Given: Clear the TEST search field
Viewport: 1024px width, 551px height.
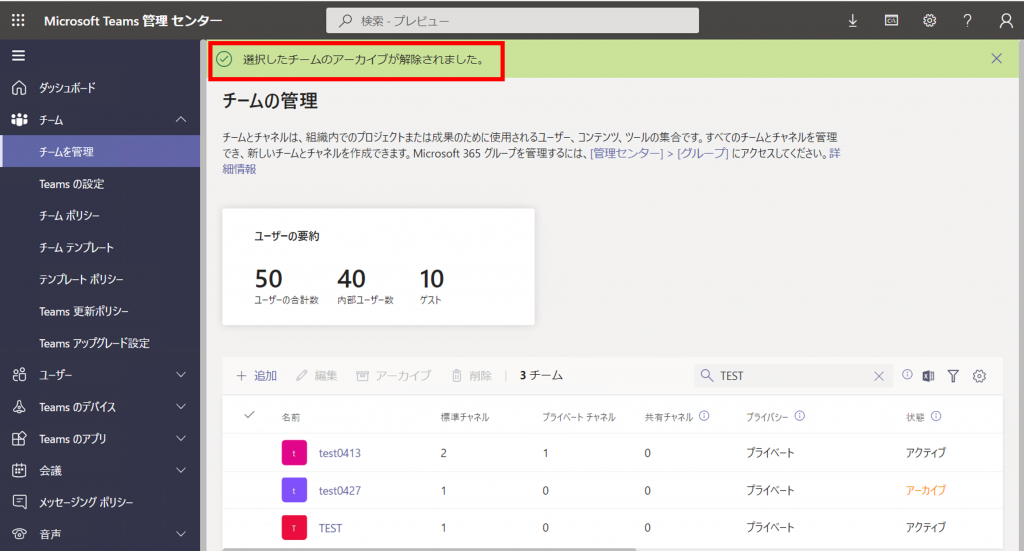Looking at the screenshot, I should (879, 376).
